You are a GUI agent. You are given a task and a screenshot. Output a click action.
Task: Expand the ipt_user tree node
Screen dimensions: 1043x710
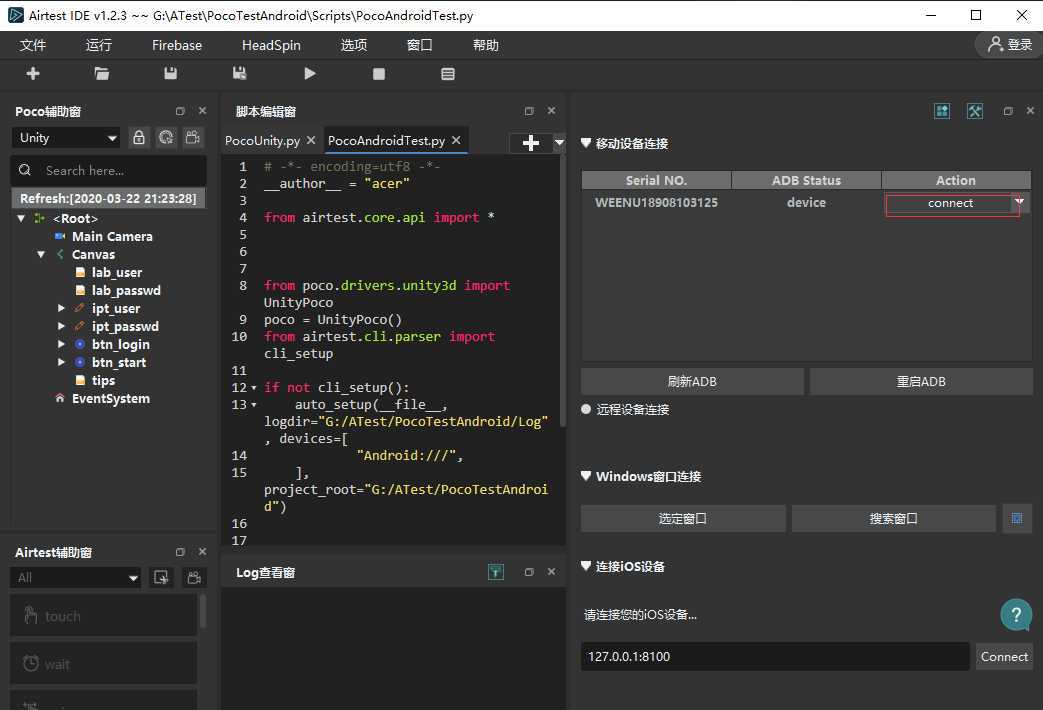pos(61,308)
